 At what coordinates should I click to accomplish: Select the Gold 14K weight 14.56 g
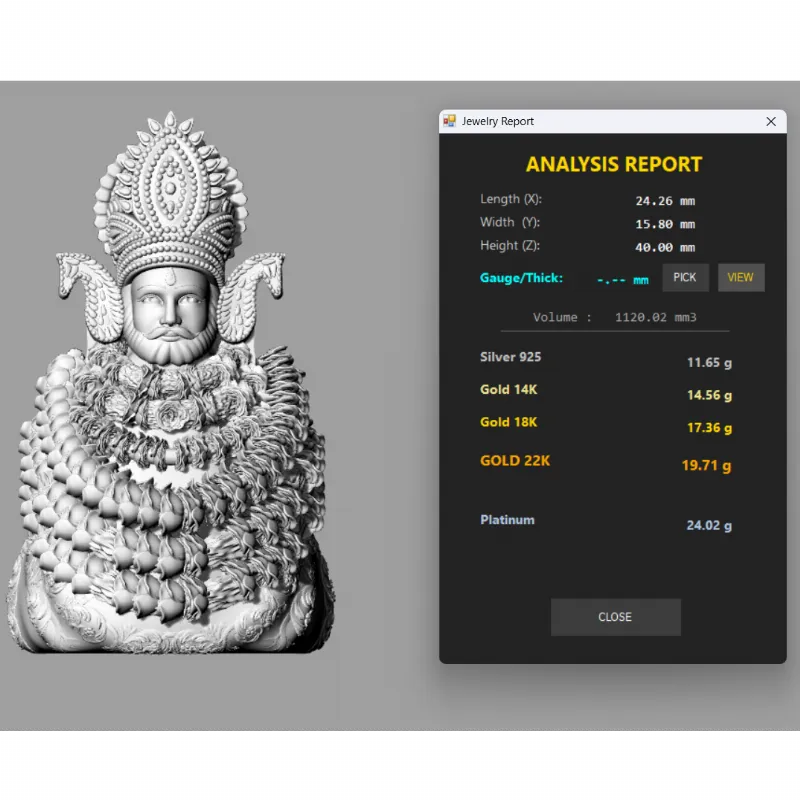tap(709, 395)
